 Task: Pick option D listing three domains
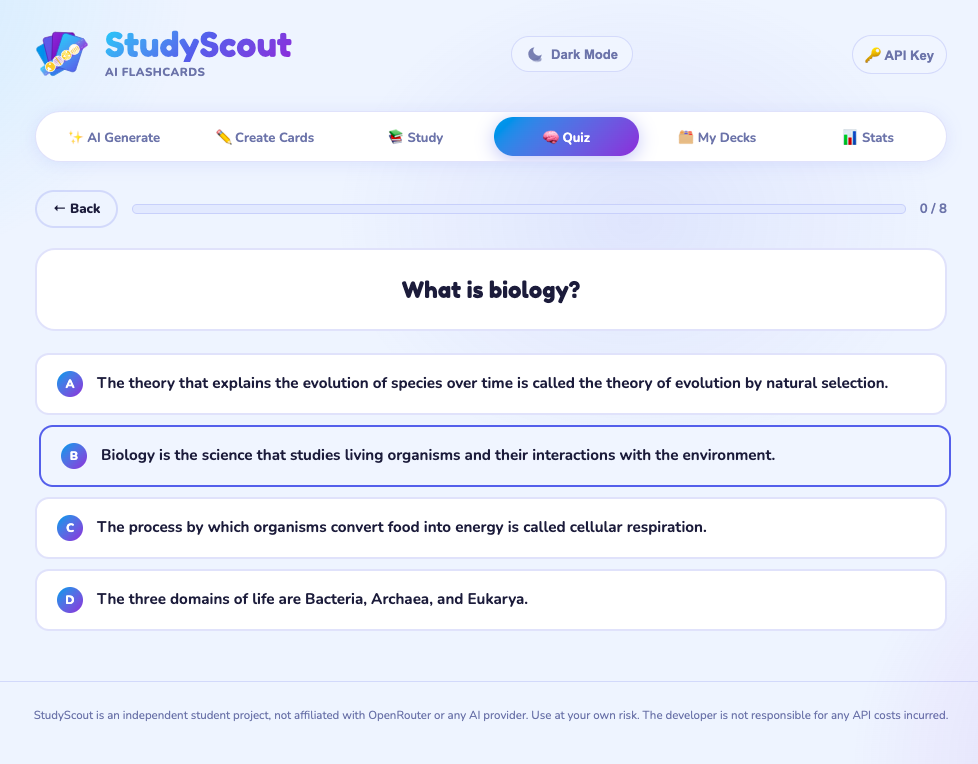click(490, 599)
